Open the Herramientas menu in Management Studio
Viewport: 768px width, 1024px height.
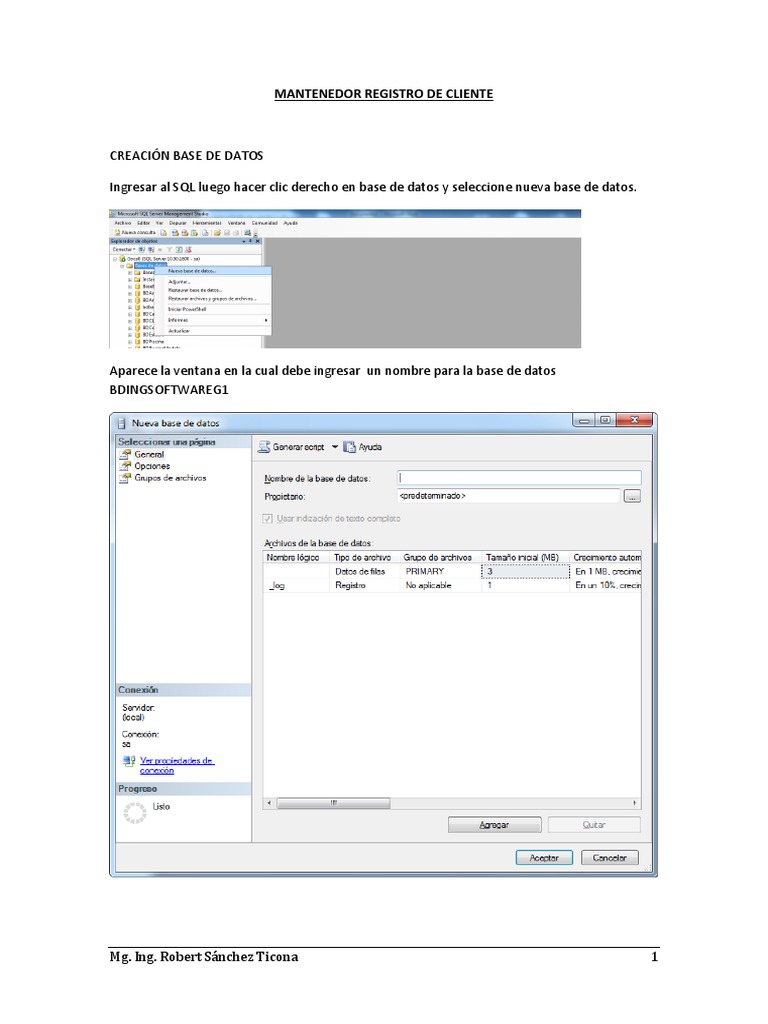[x=207, y=223]
